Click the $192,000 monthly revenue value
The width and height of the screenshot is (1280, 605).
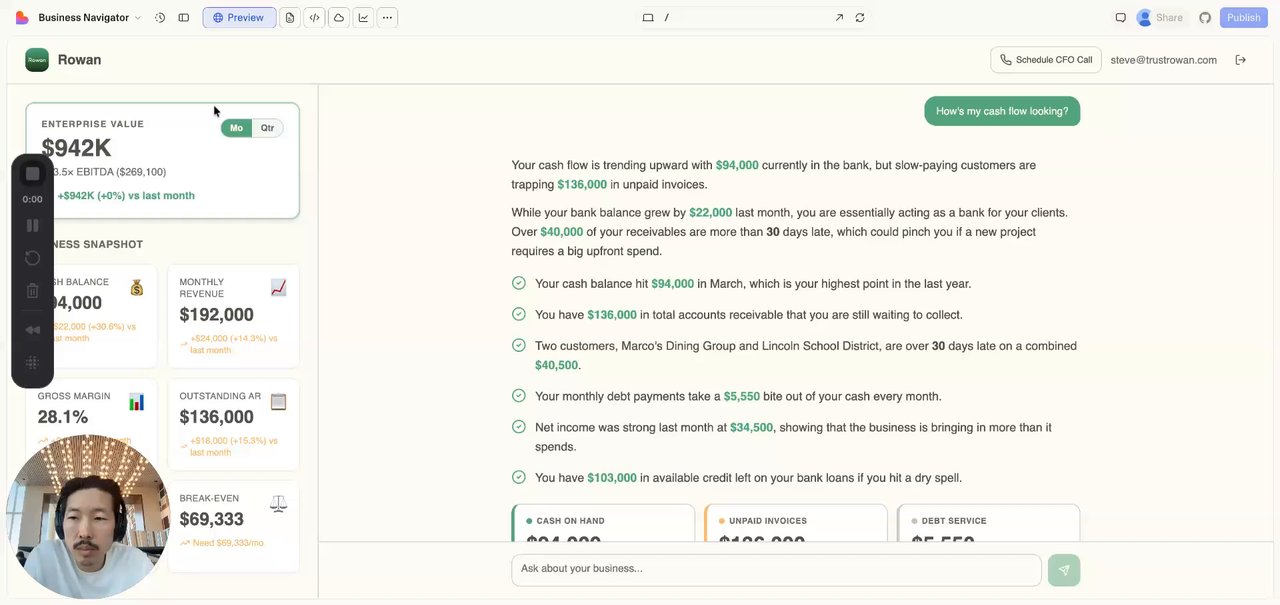(216, 315)
